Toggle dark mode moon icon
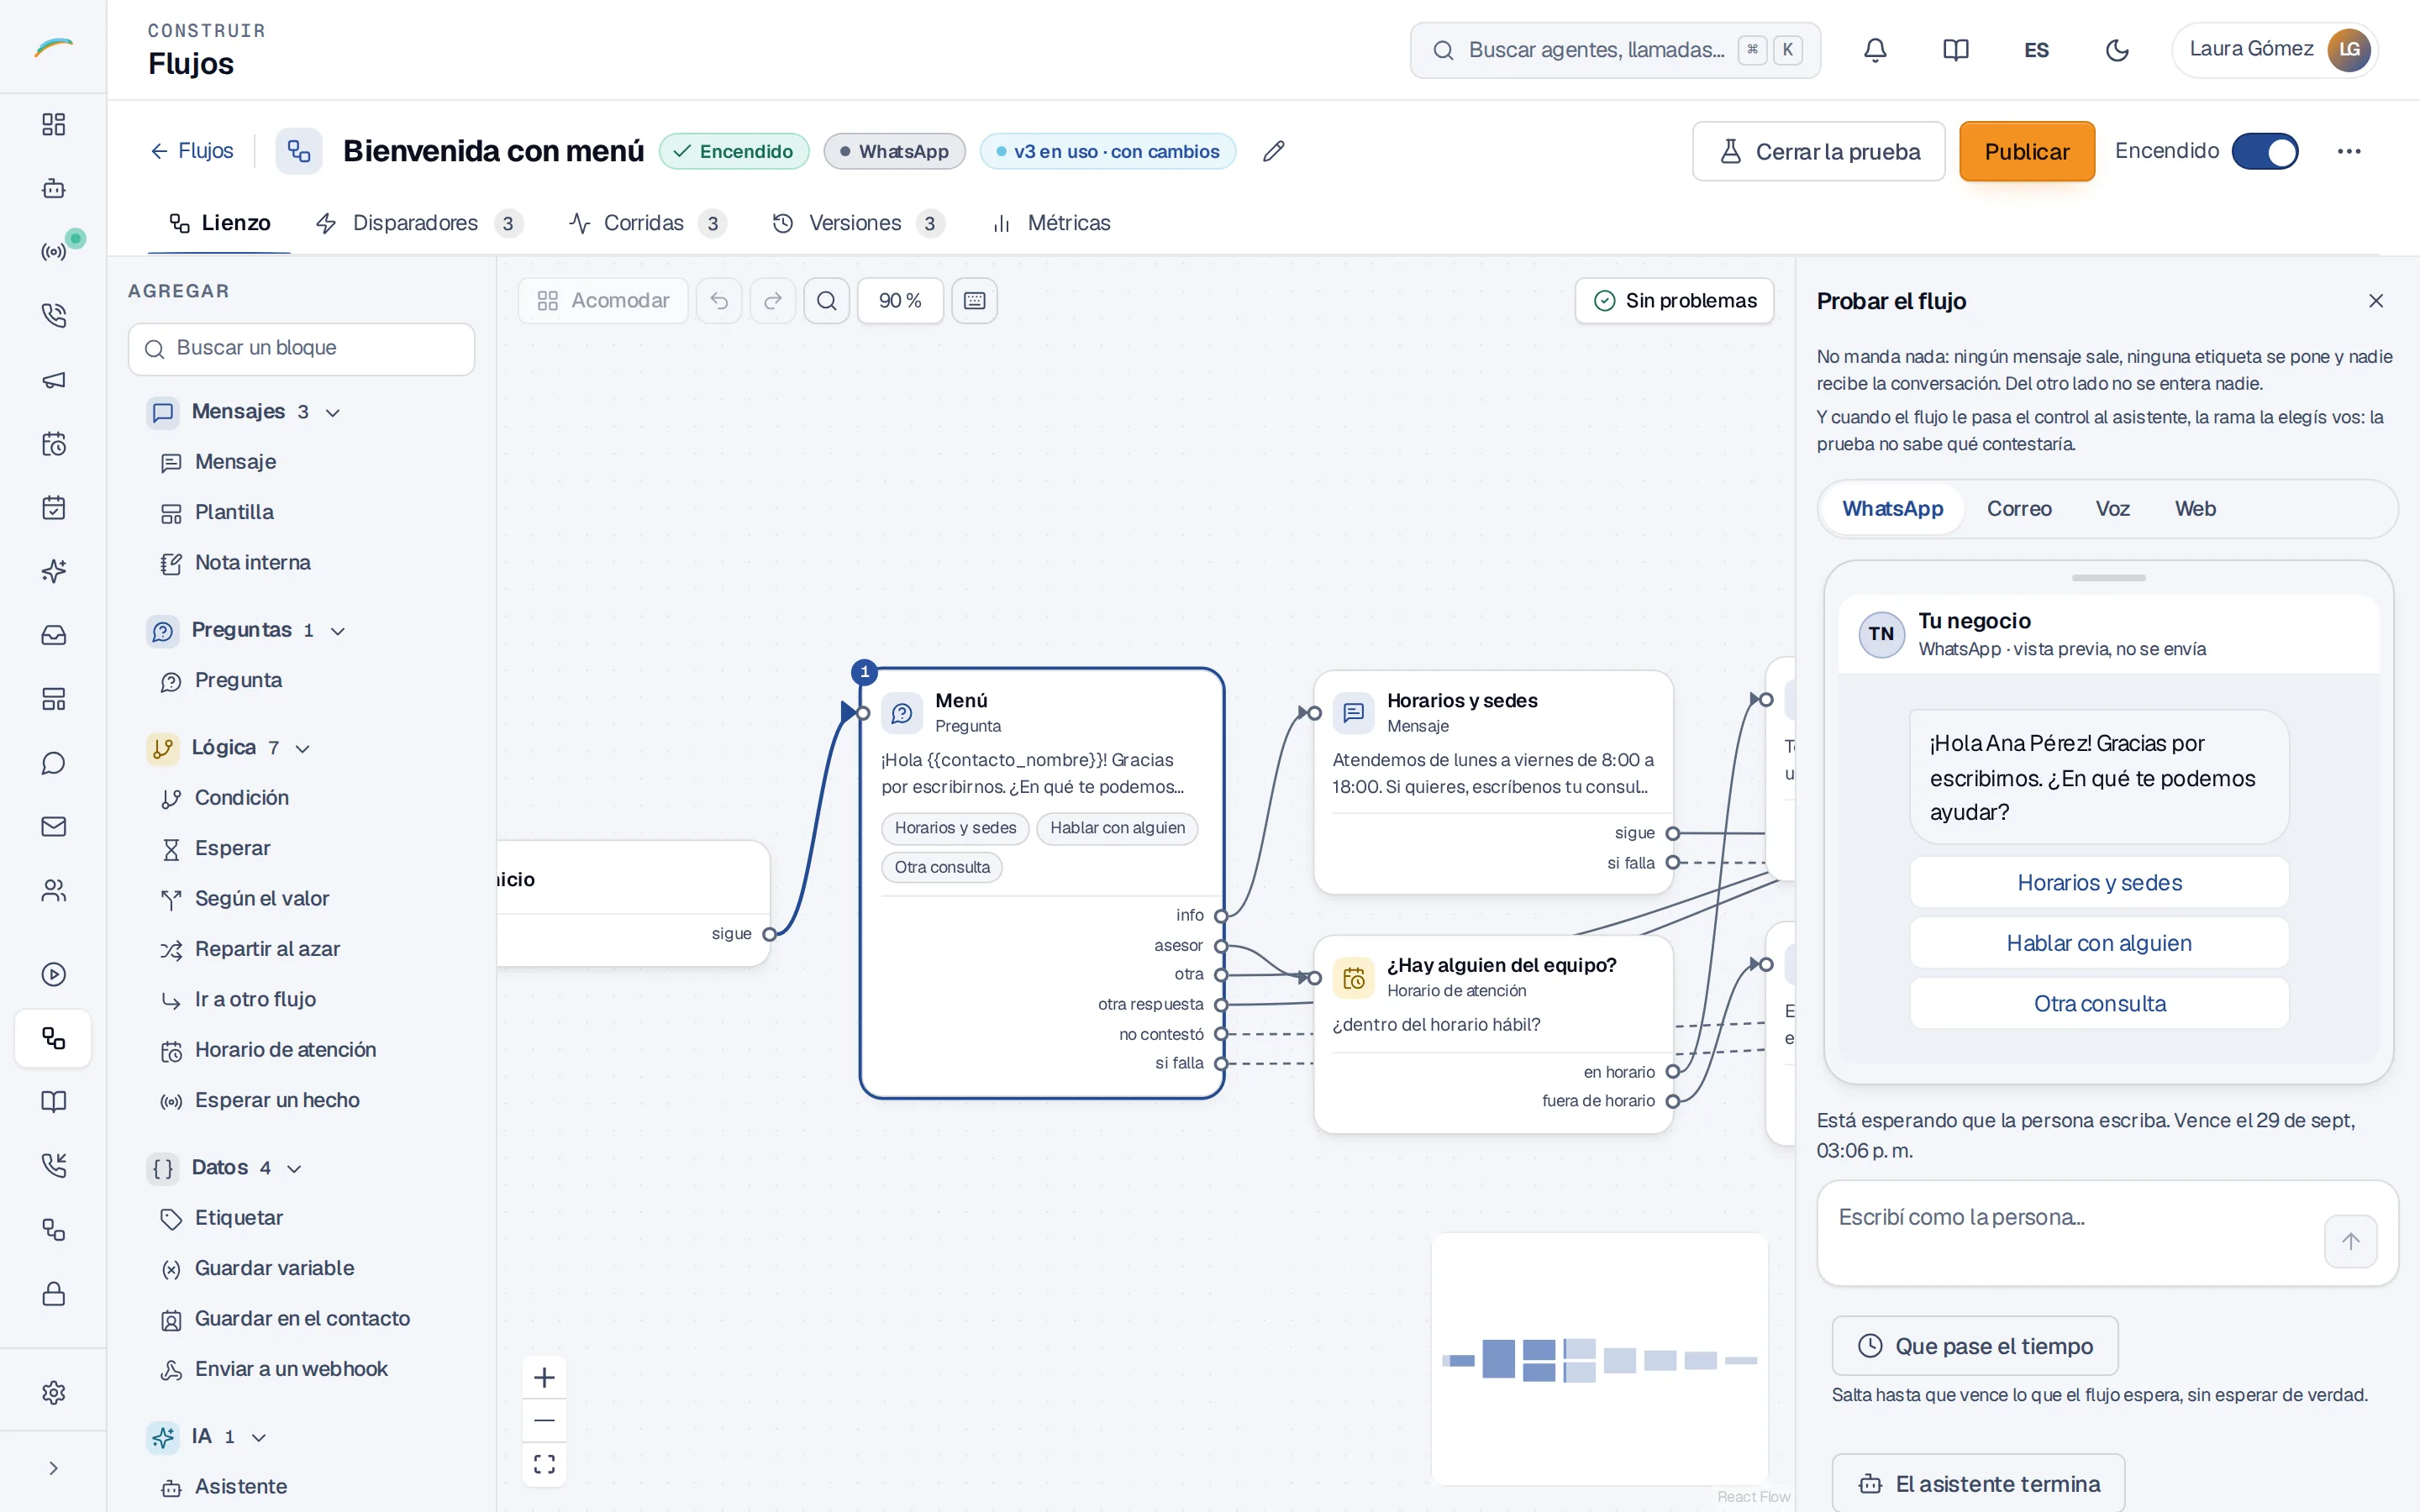This screenshot has width=2420, height=1512. (x=2117, y=50)
